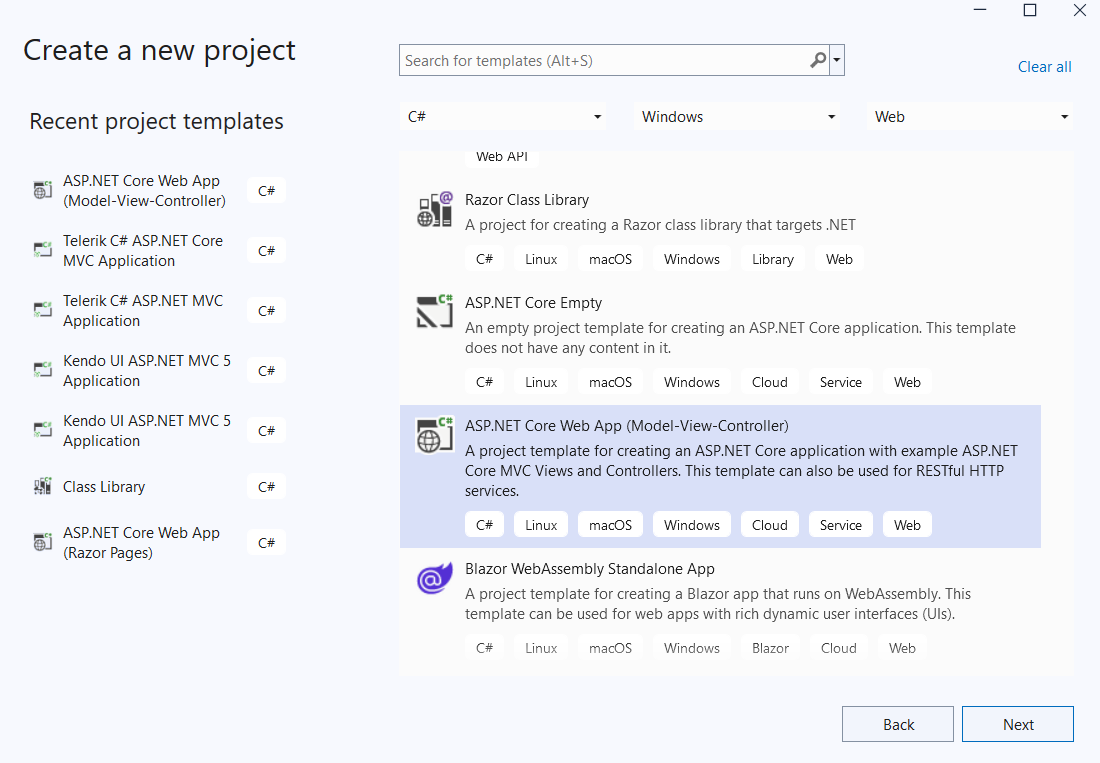Select the Blazor WebAssembly Standalone App icon
1100x763 pixels.
click(434, 578)
